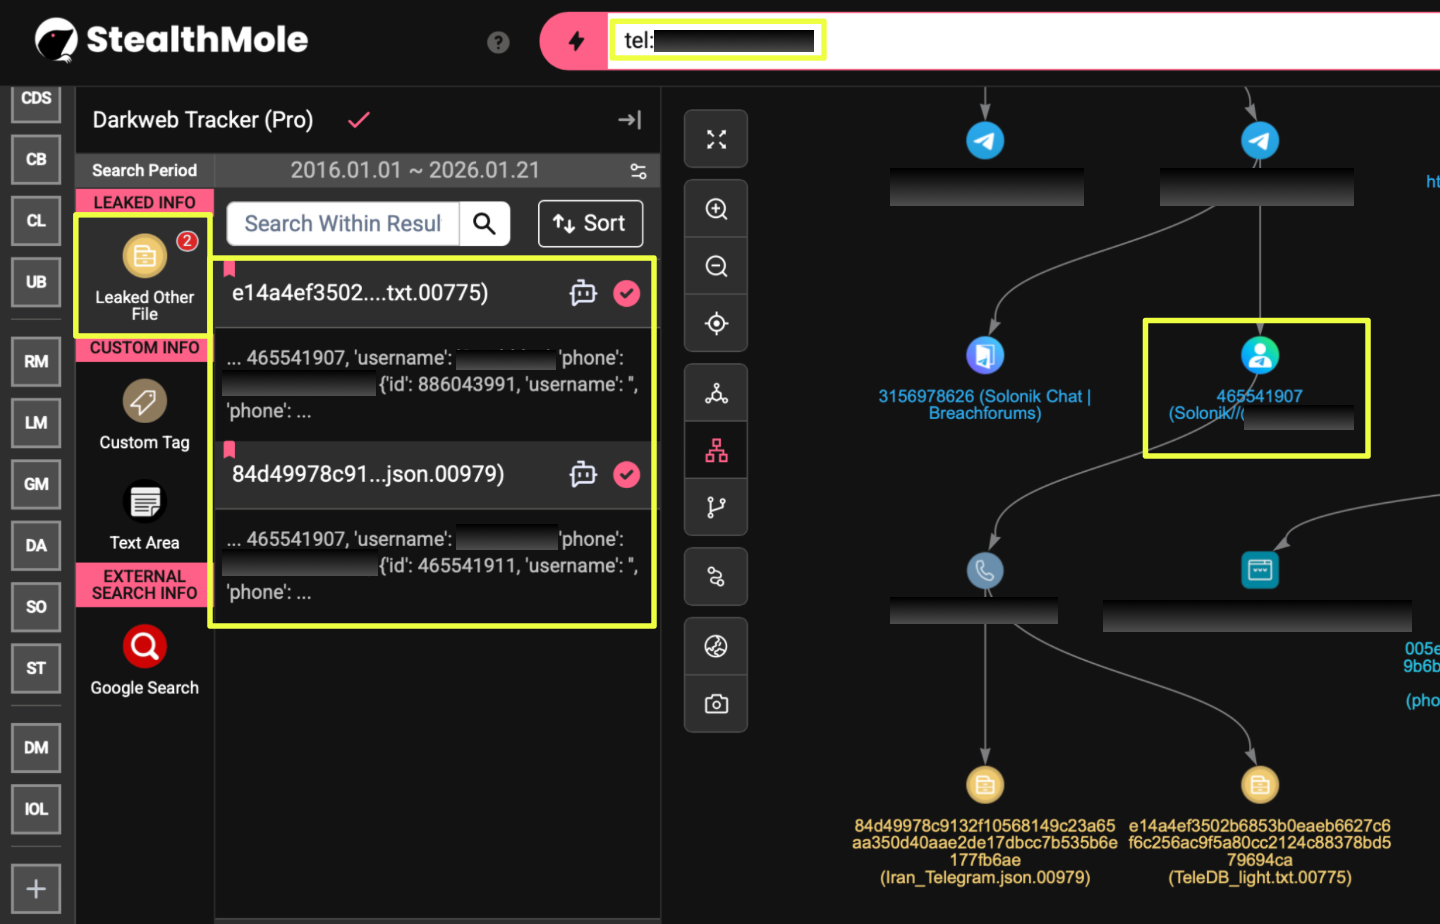Open the Google Search icon
1440x924 pixels.
click(x=144, y=647)
